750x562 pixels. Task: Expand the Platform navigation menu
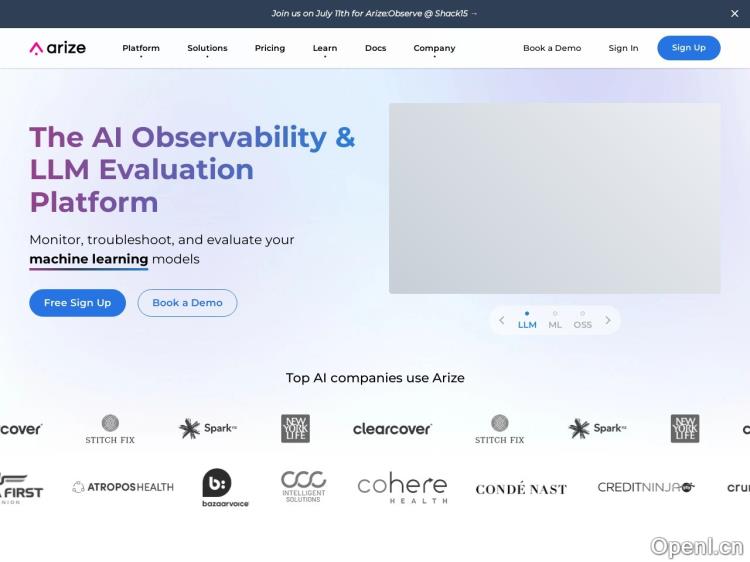[x=141, y=48]
